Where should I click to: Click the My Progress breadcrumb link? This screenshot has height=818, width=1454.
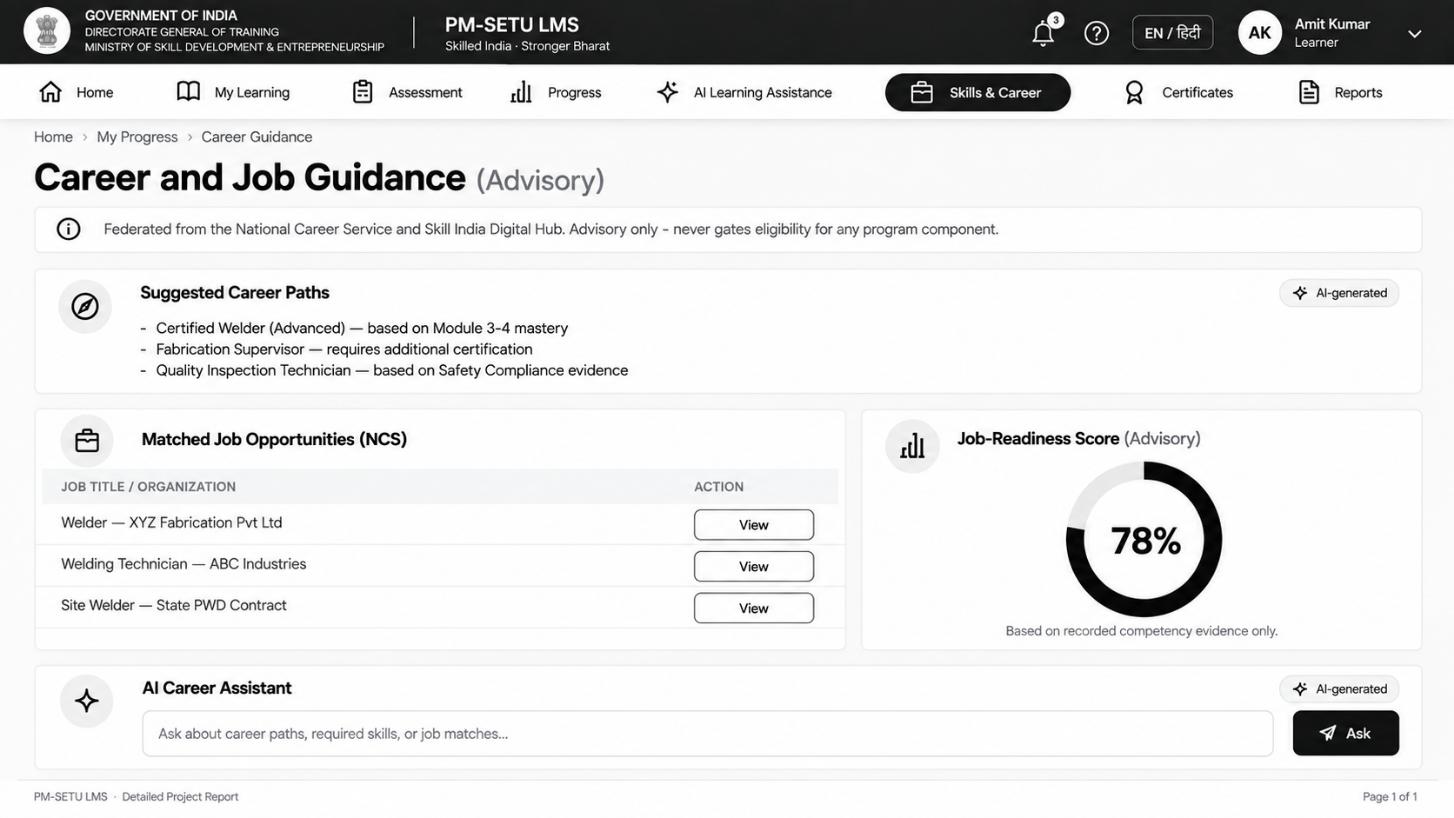click(137, 137)
